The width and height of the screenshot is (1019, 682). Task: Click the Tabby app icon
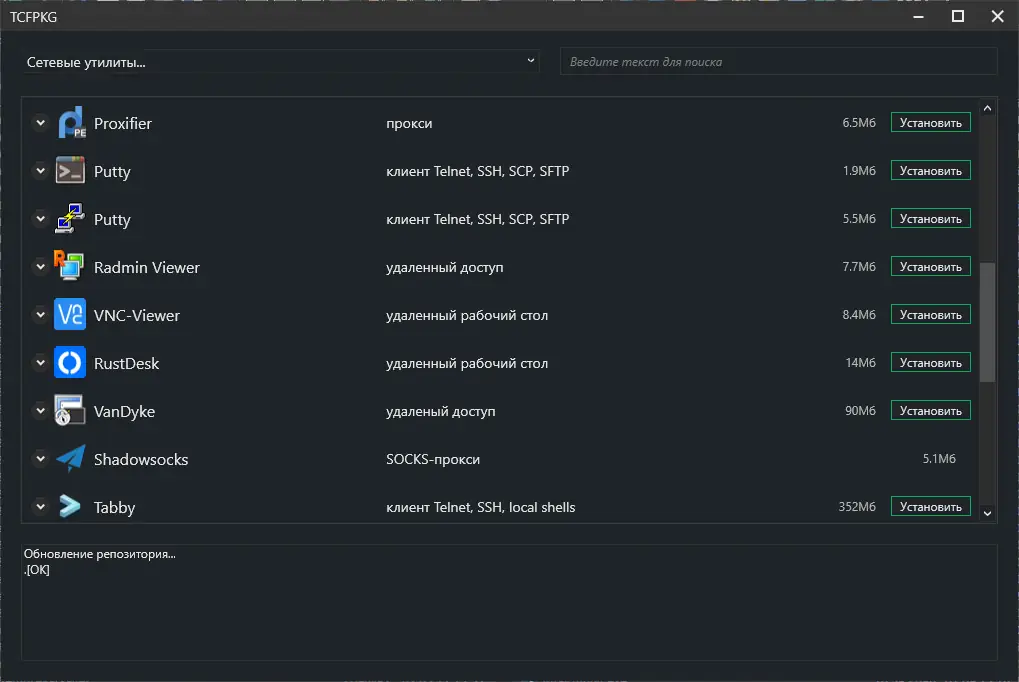tap(70, 507)
